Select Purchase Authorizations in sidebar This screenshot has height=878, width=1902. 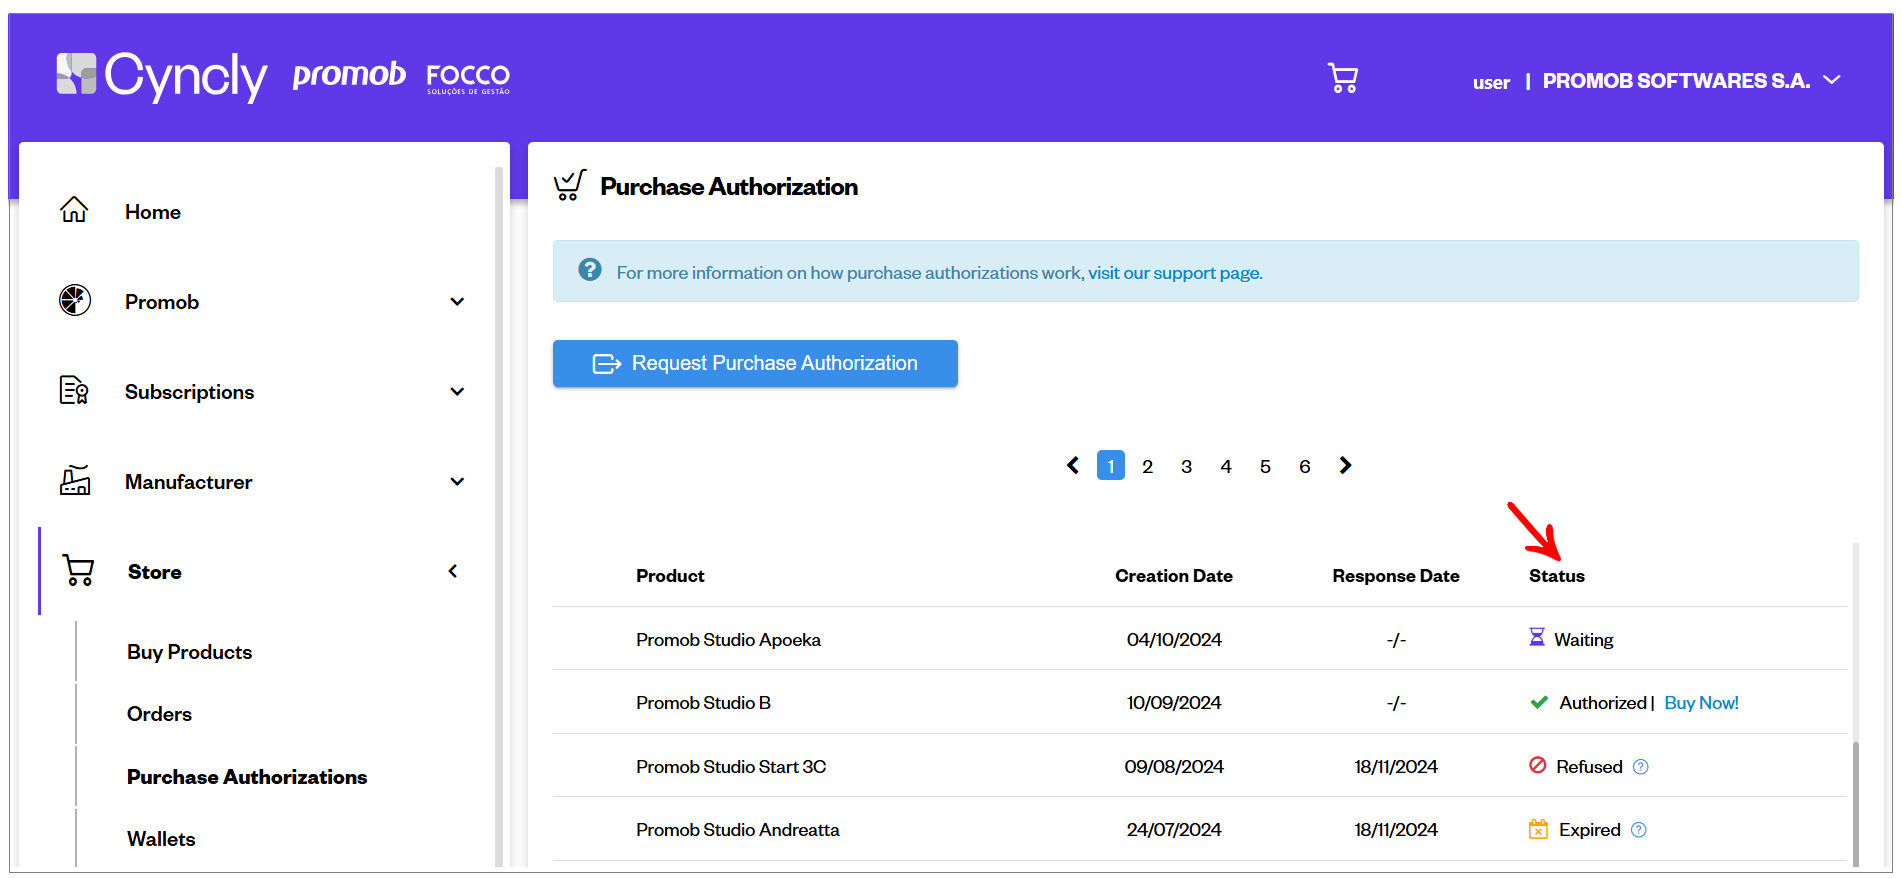point(247,777)
